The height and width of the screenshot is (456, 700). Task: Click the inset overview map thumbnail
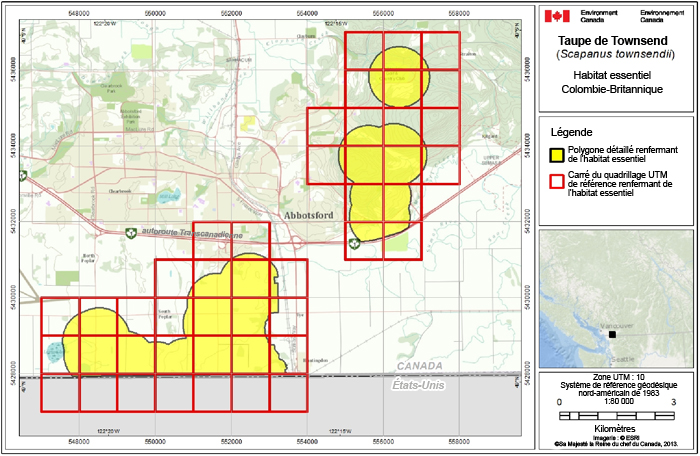(x=615, y=300)
